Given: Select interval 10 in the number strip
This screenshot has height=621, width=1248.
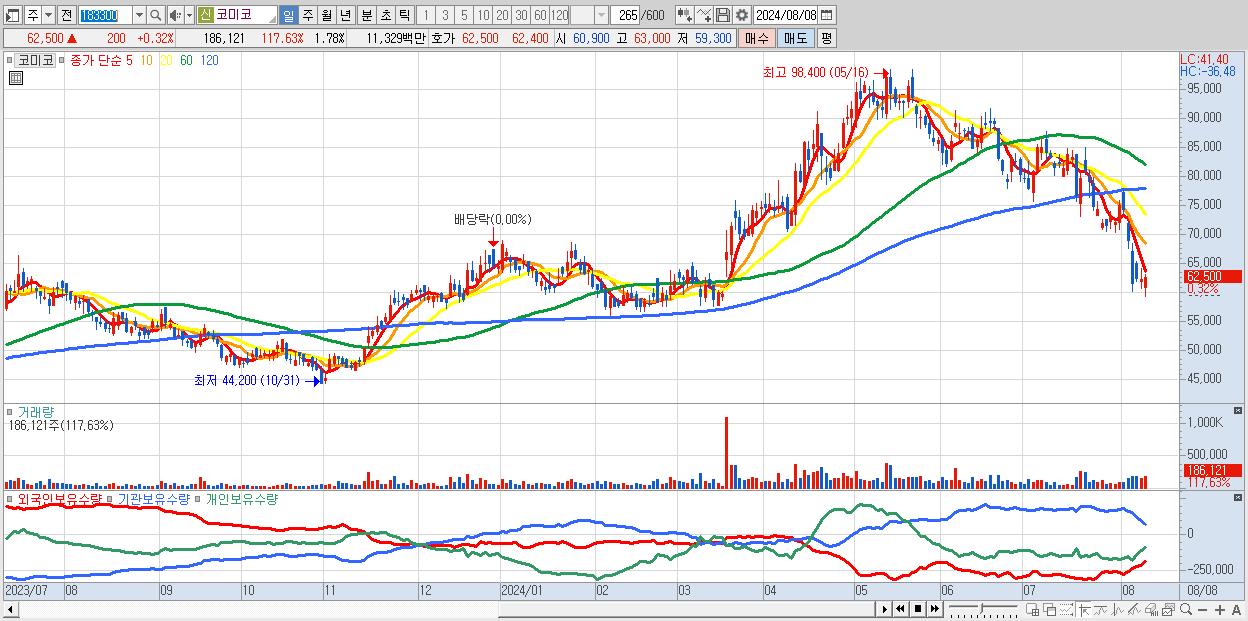Looking at the screenshot, I should tap(483, 15).
